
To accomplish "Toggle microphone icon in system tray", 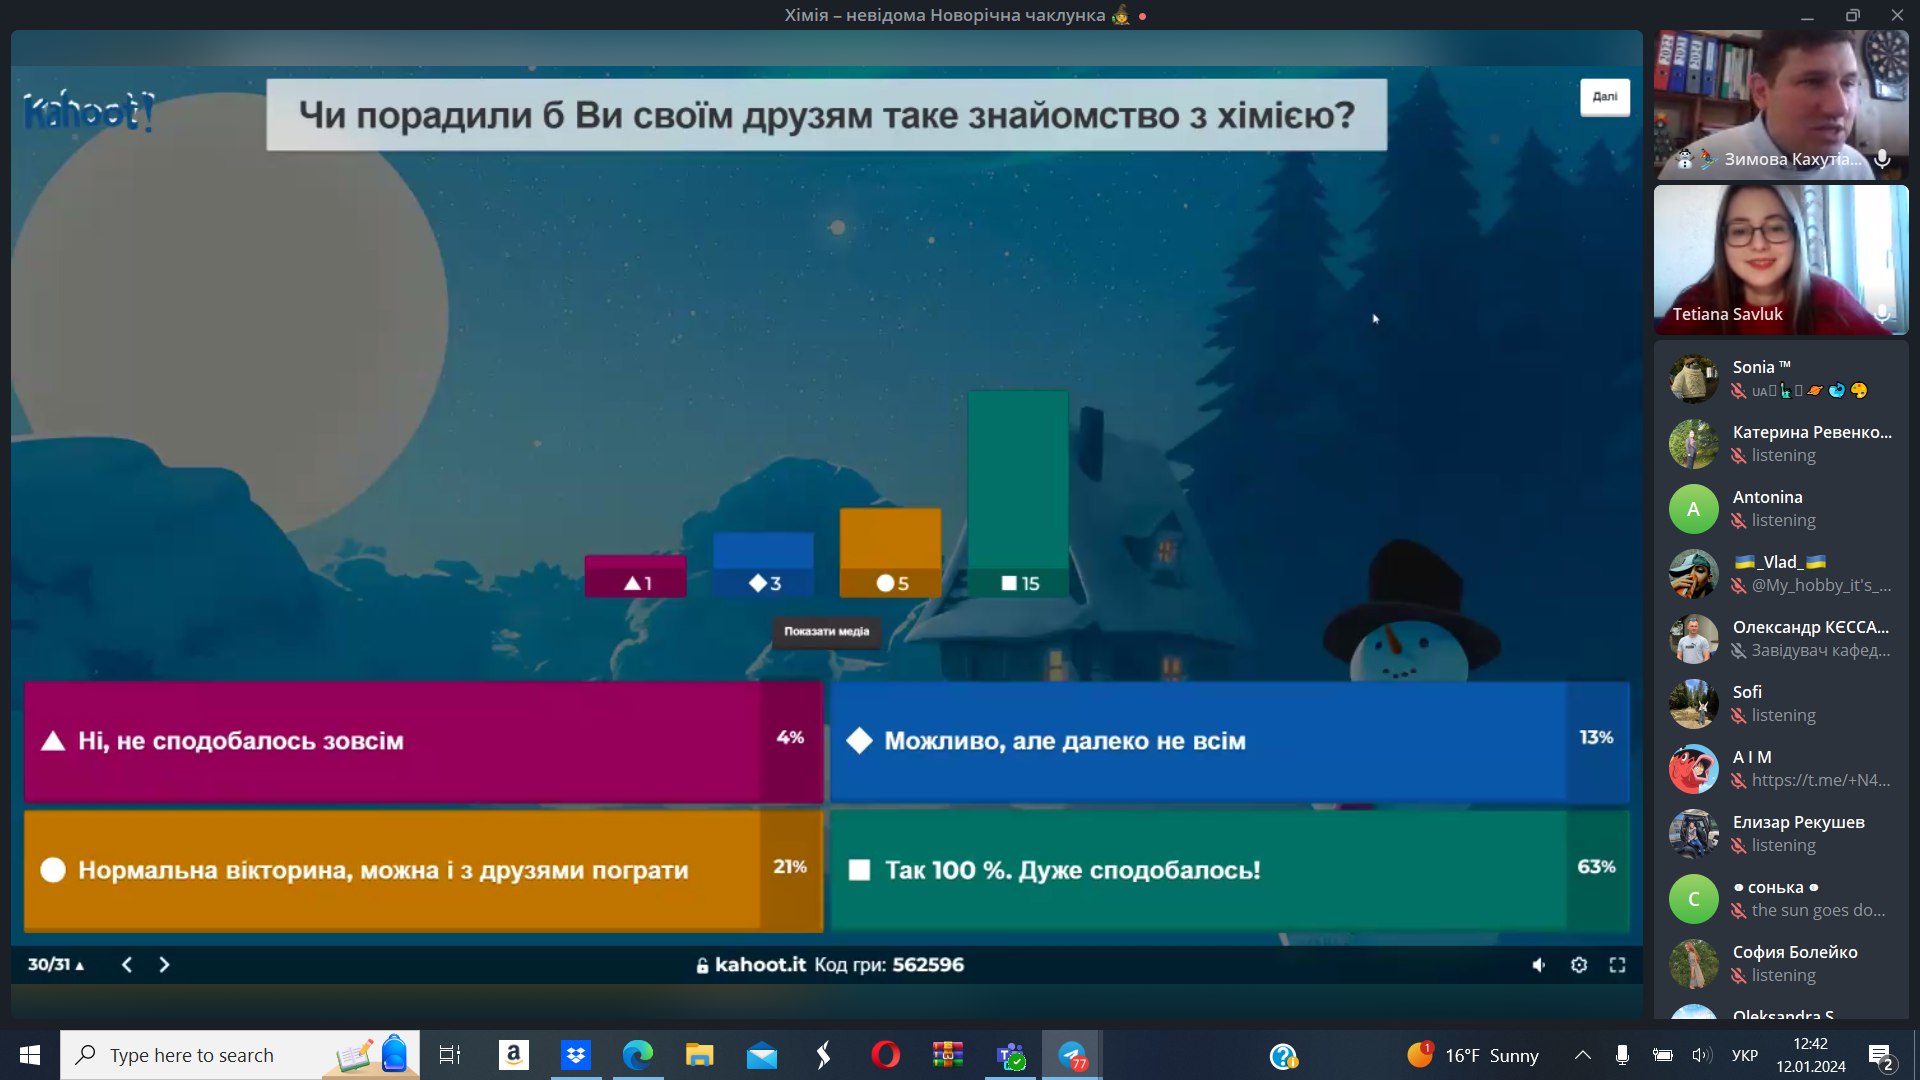I will [x=1622, y=1055].
